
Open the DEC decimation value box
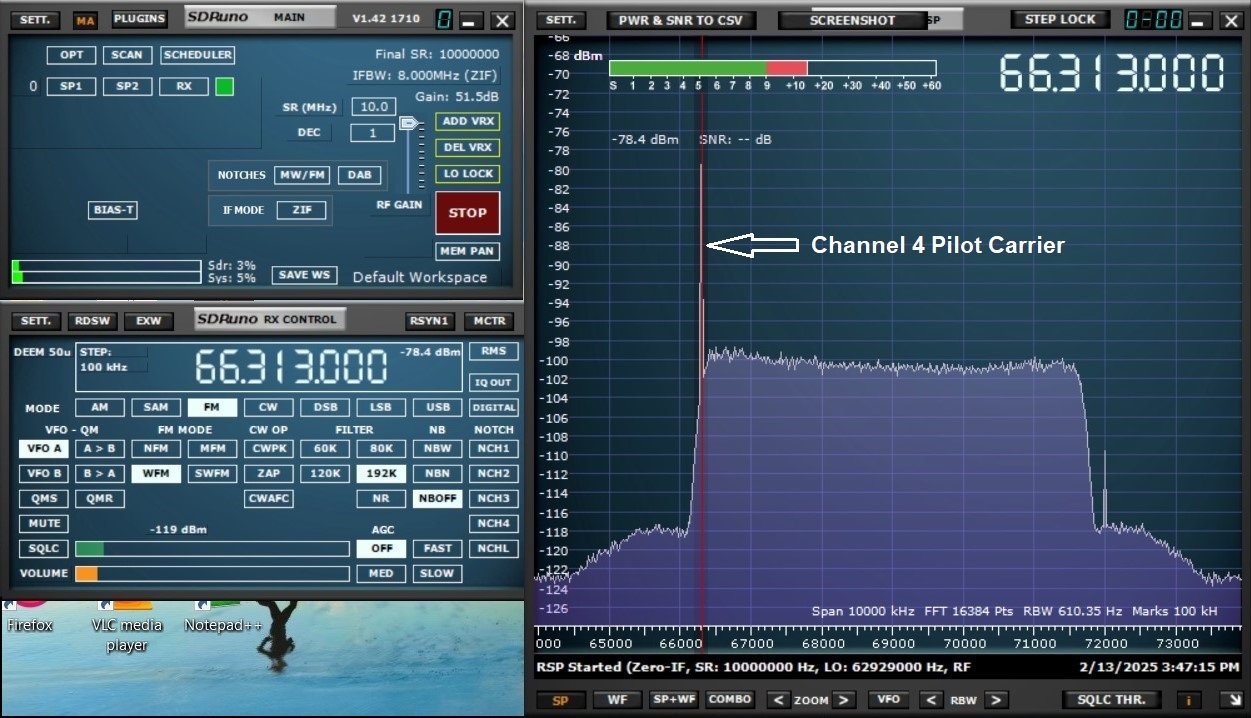(x=373, y=133)
